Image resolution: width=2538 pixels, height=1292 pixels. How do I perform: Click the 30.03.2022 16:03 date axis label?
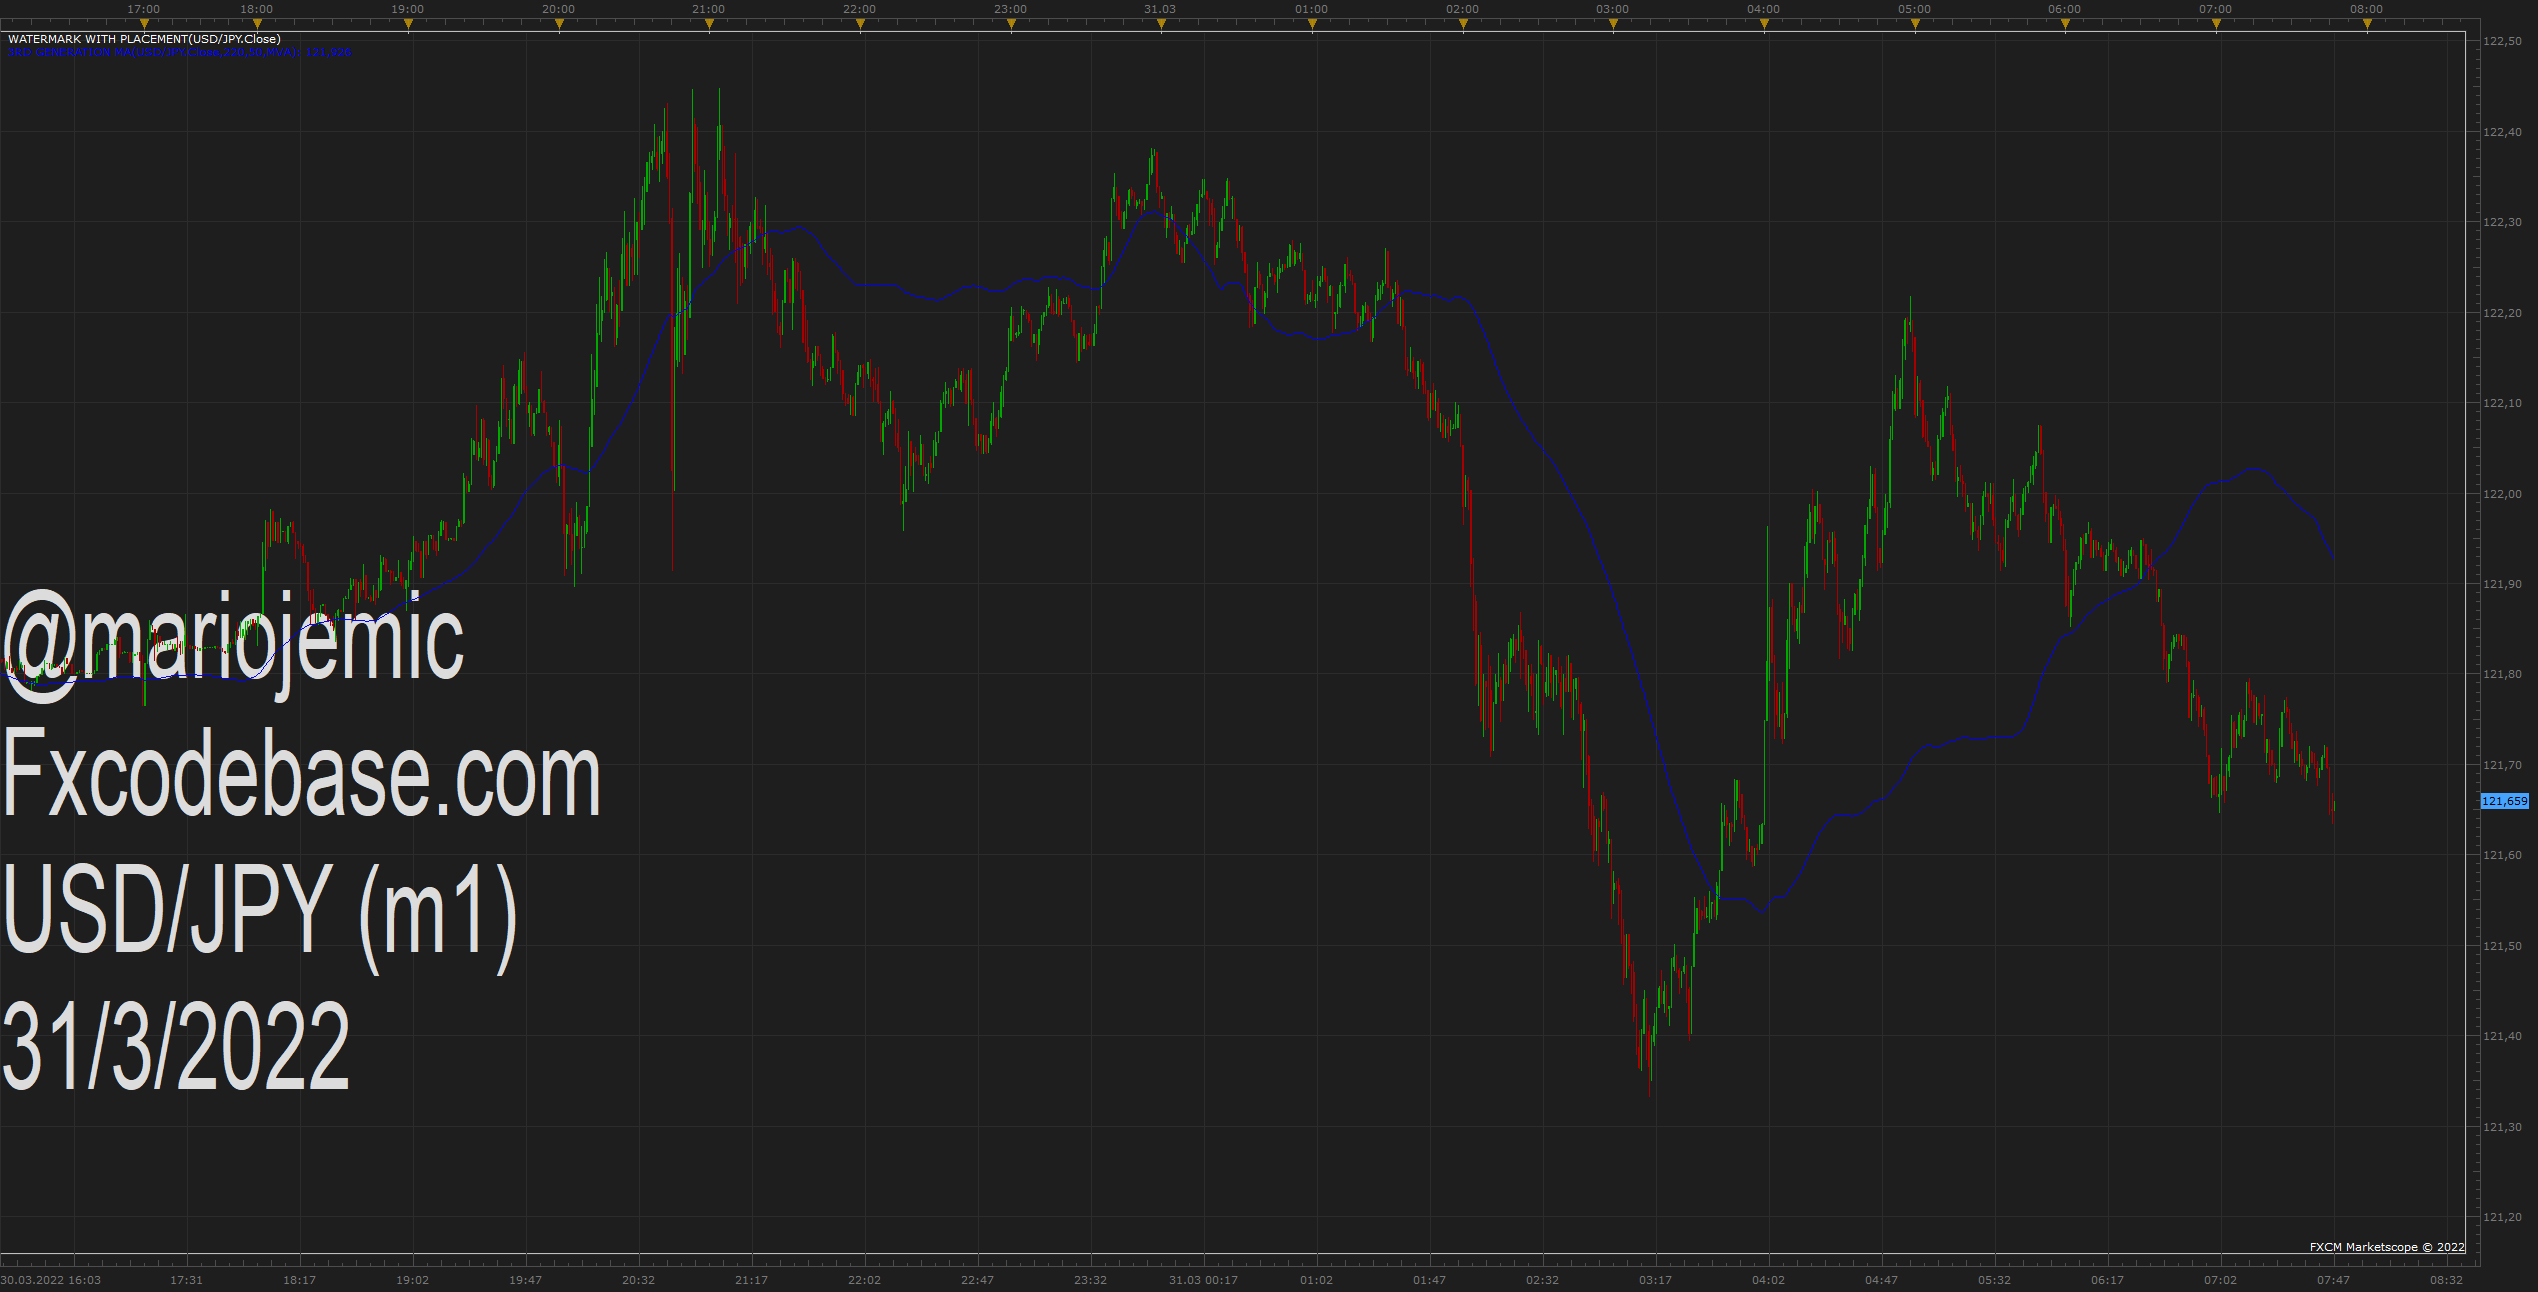point(51,1280)
